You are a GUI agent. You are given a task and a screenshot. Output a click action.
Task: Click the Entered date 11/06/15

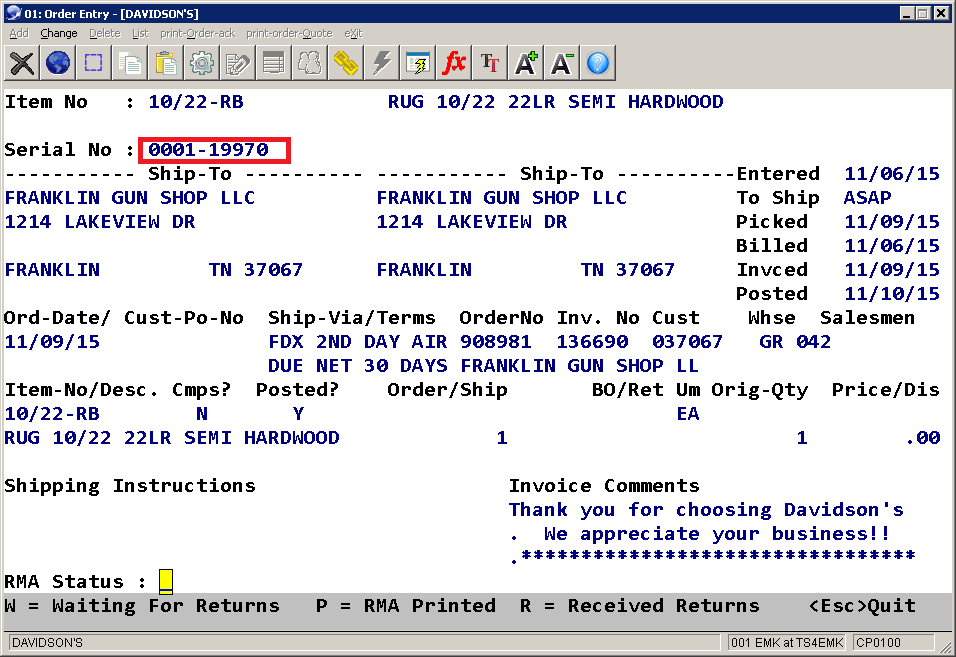click(892, 174)
